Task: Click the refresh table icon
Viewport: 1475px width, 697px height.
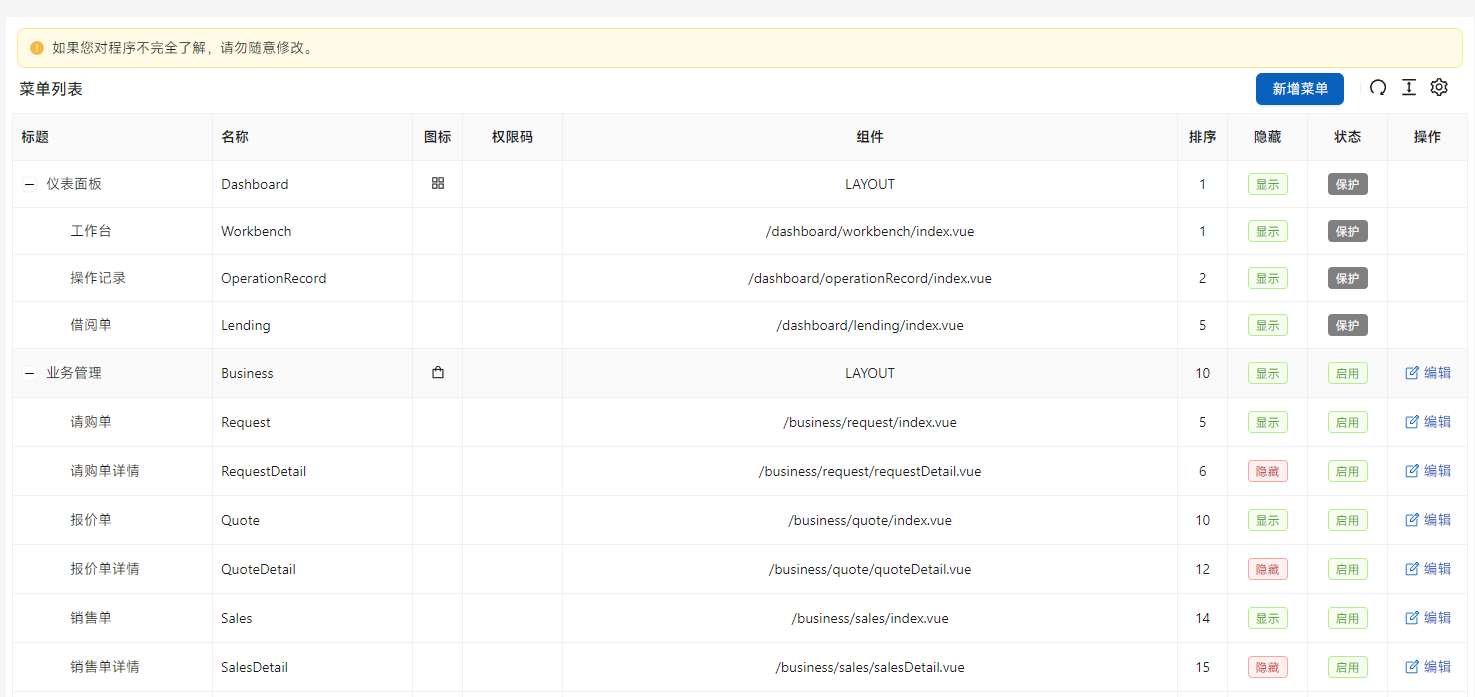Action: point(1378,88)
